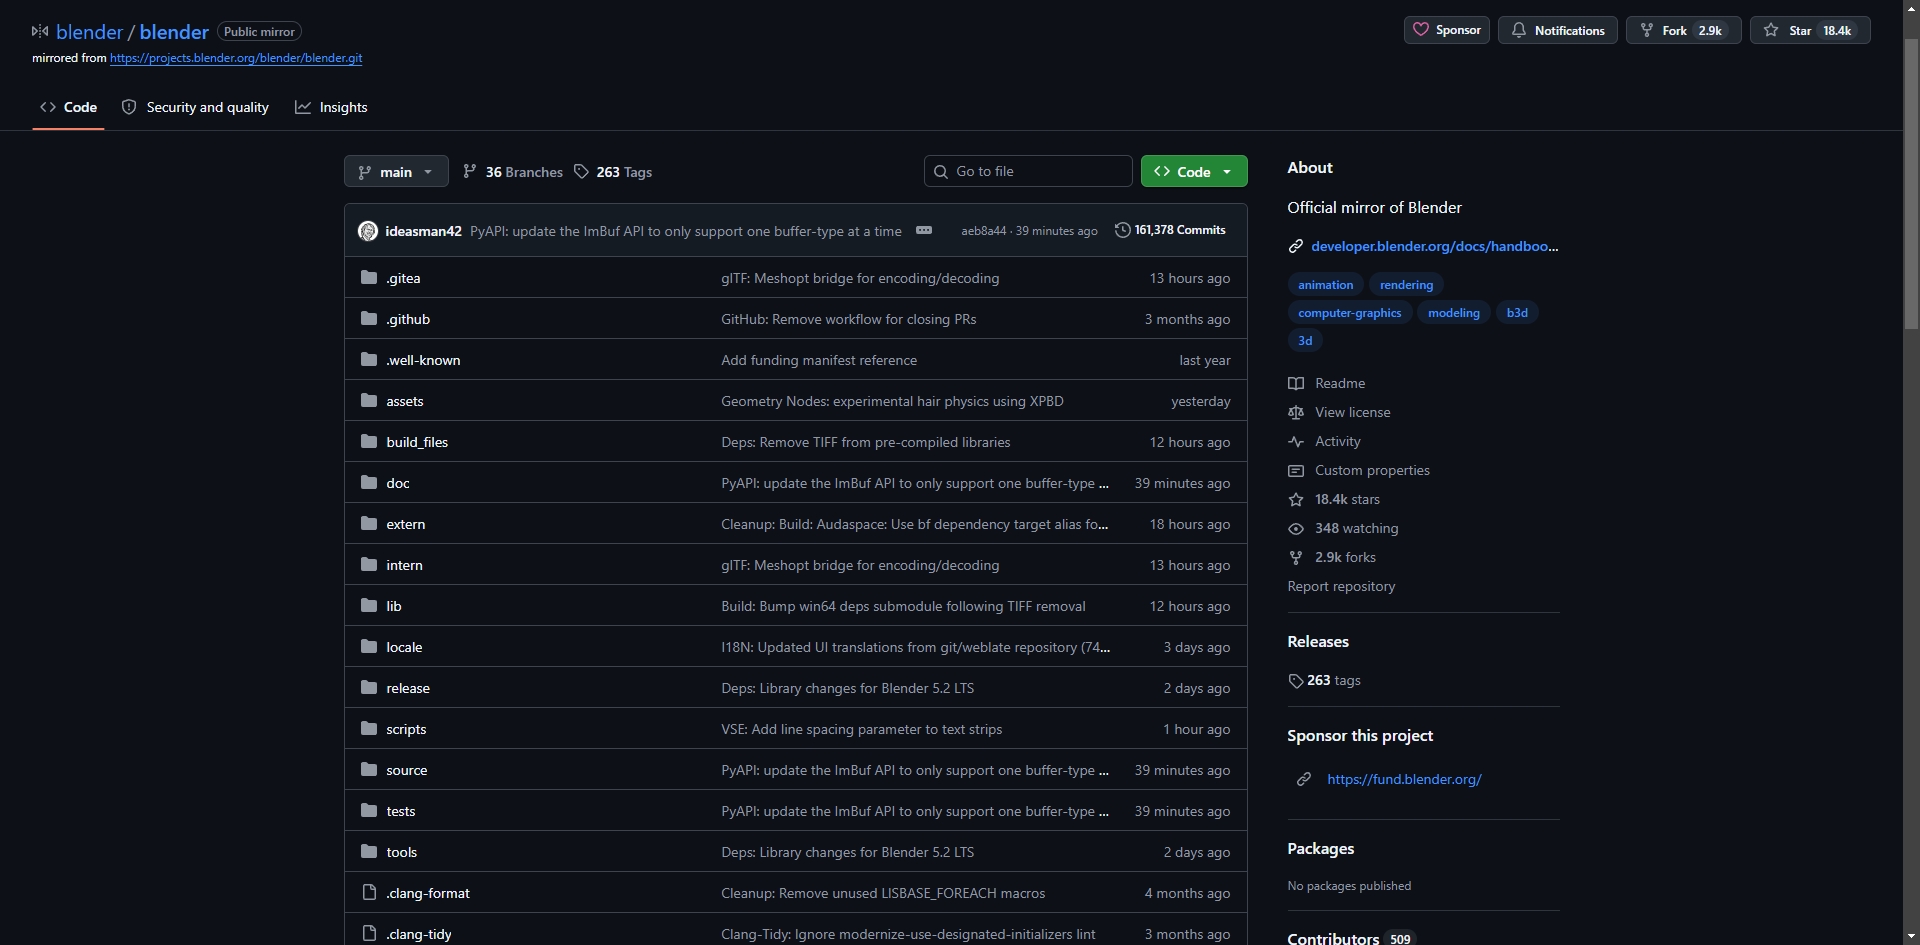Expand the commit message ellipsis button
This screenshot has height=945, width=1920.
924,230
